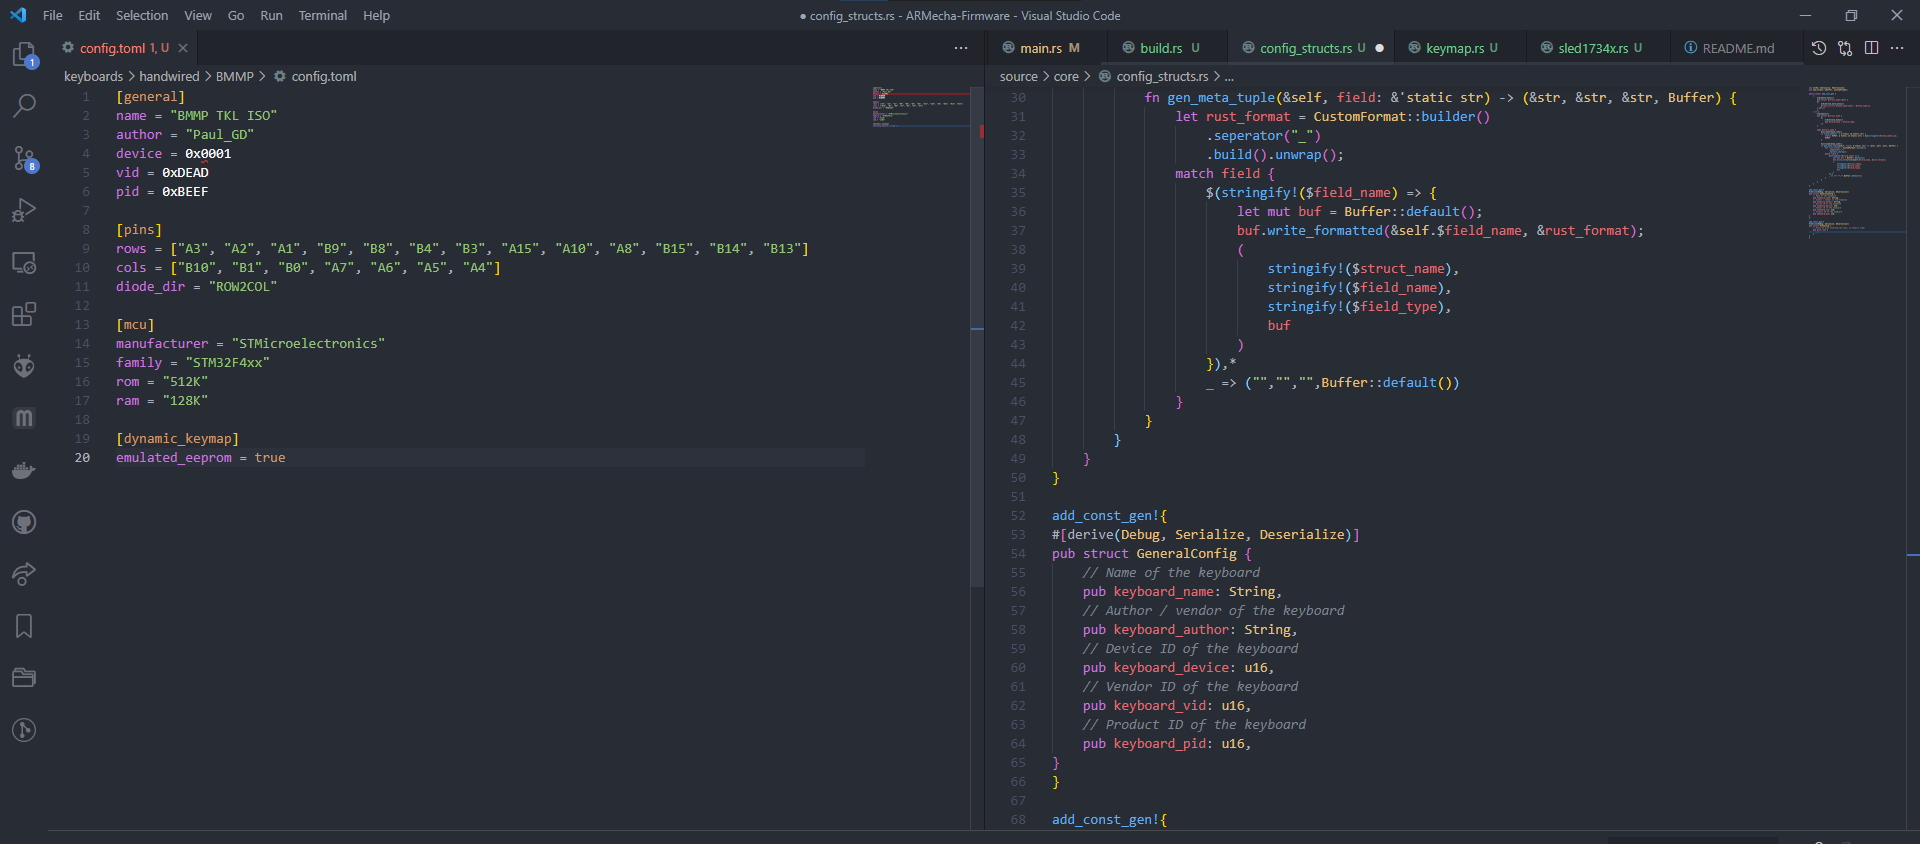Open the Explorer view in activity bar
This screenshot has width=1920, height=844.
pyautogui.click(x=24, y=54)
